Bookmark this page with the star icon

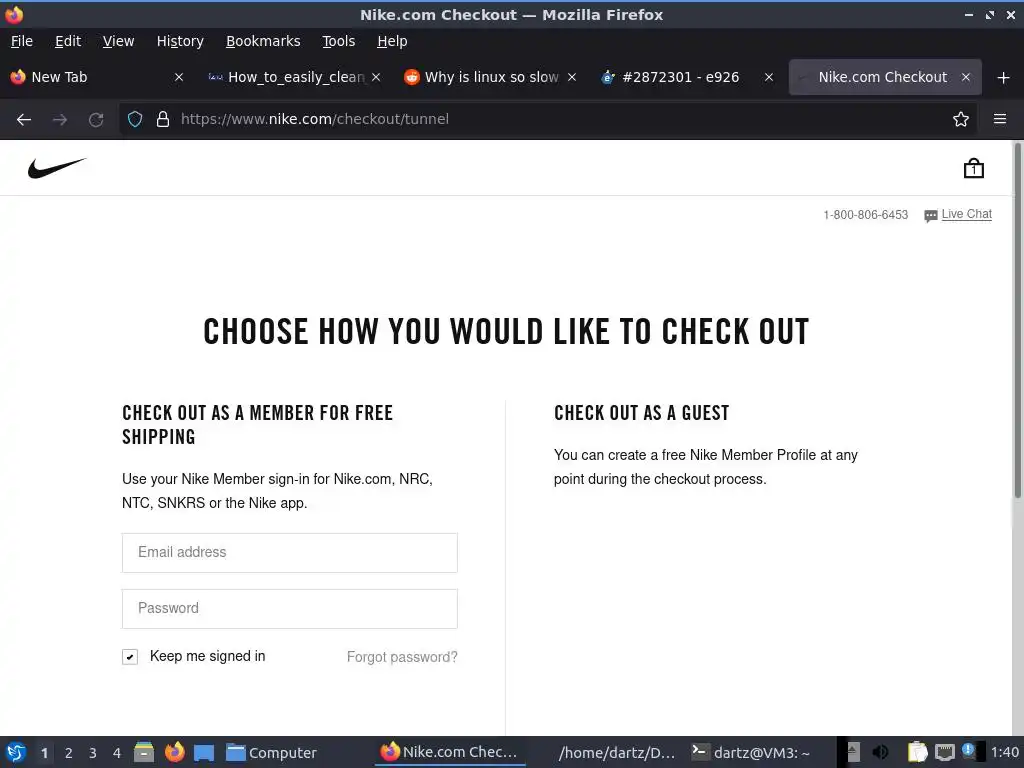pos(961,119)
